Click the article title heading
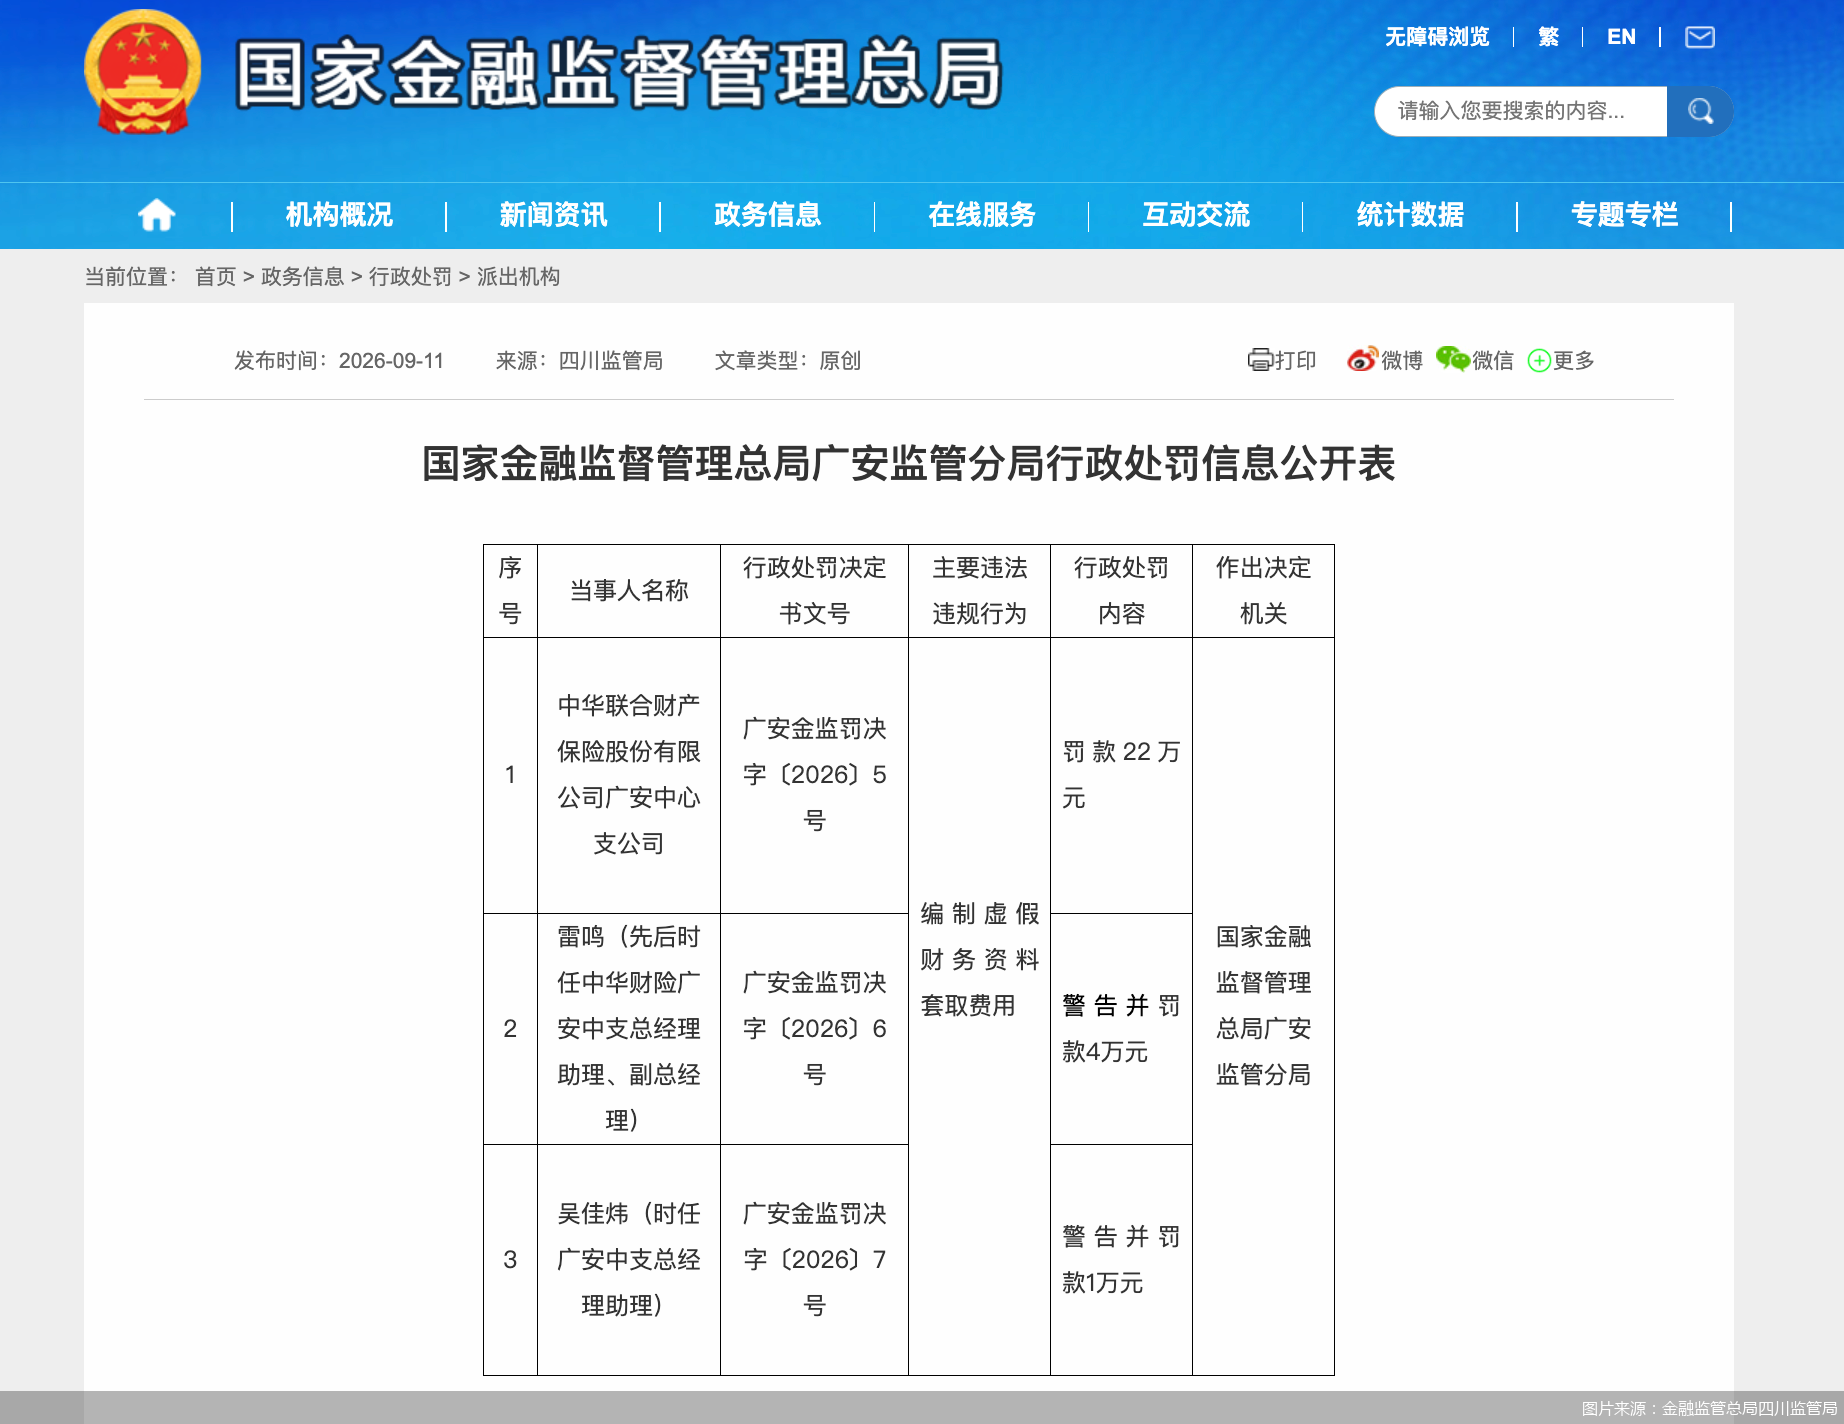The image size is (1844, 1424). (908, 463)
